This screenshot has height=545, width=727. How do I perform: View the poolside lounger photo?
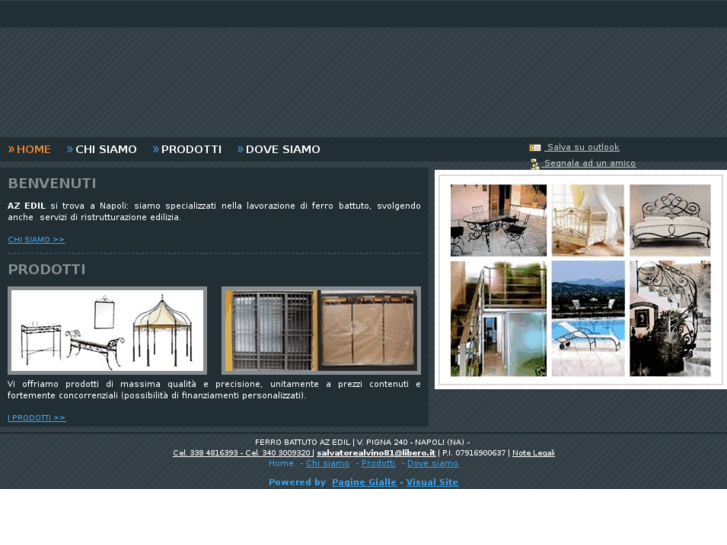click(588, 319)
